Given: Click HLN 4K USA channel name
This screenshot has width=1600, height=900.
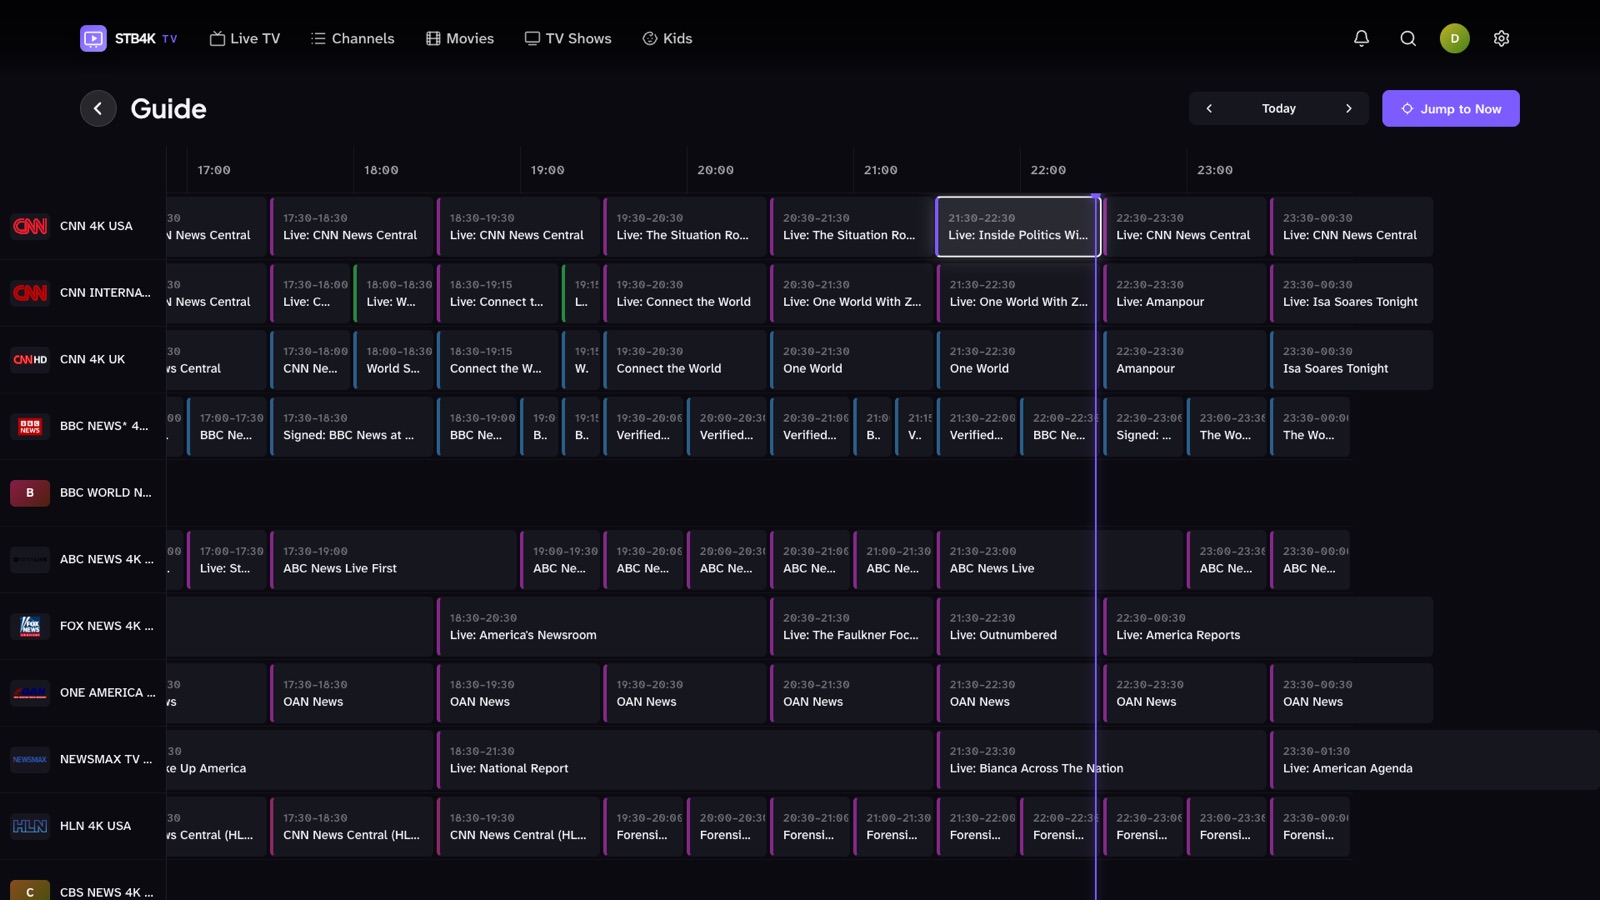Looking at the screenshot, I should click(x=95, y=826).
